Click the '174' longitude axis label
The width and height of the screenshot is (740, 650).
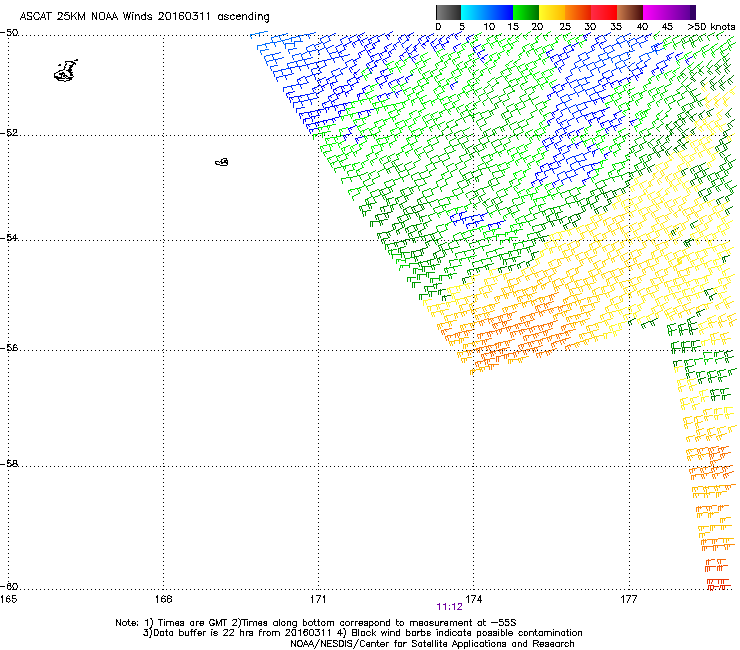click(473, 599)
